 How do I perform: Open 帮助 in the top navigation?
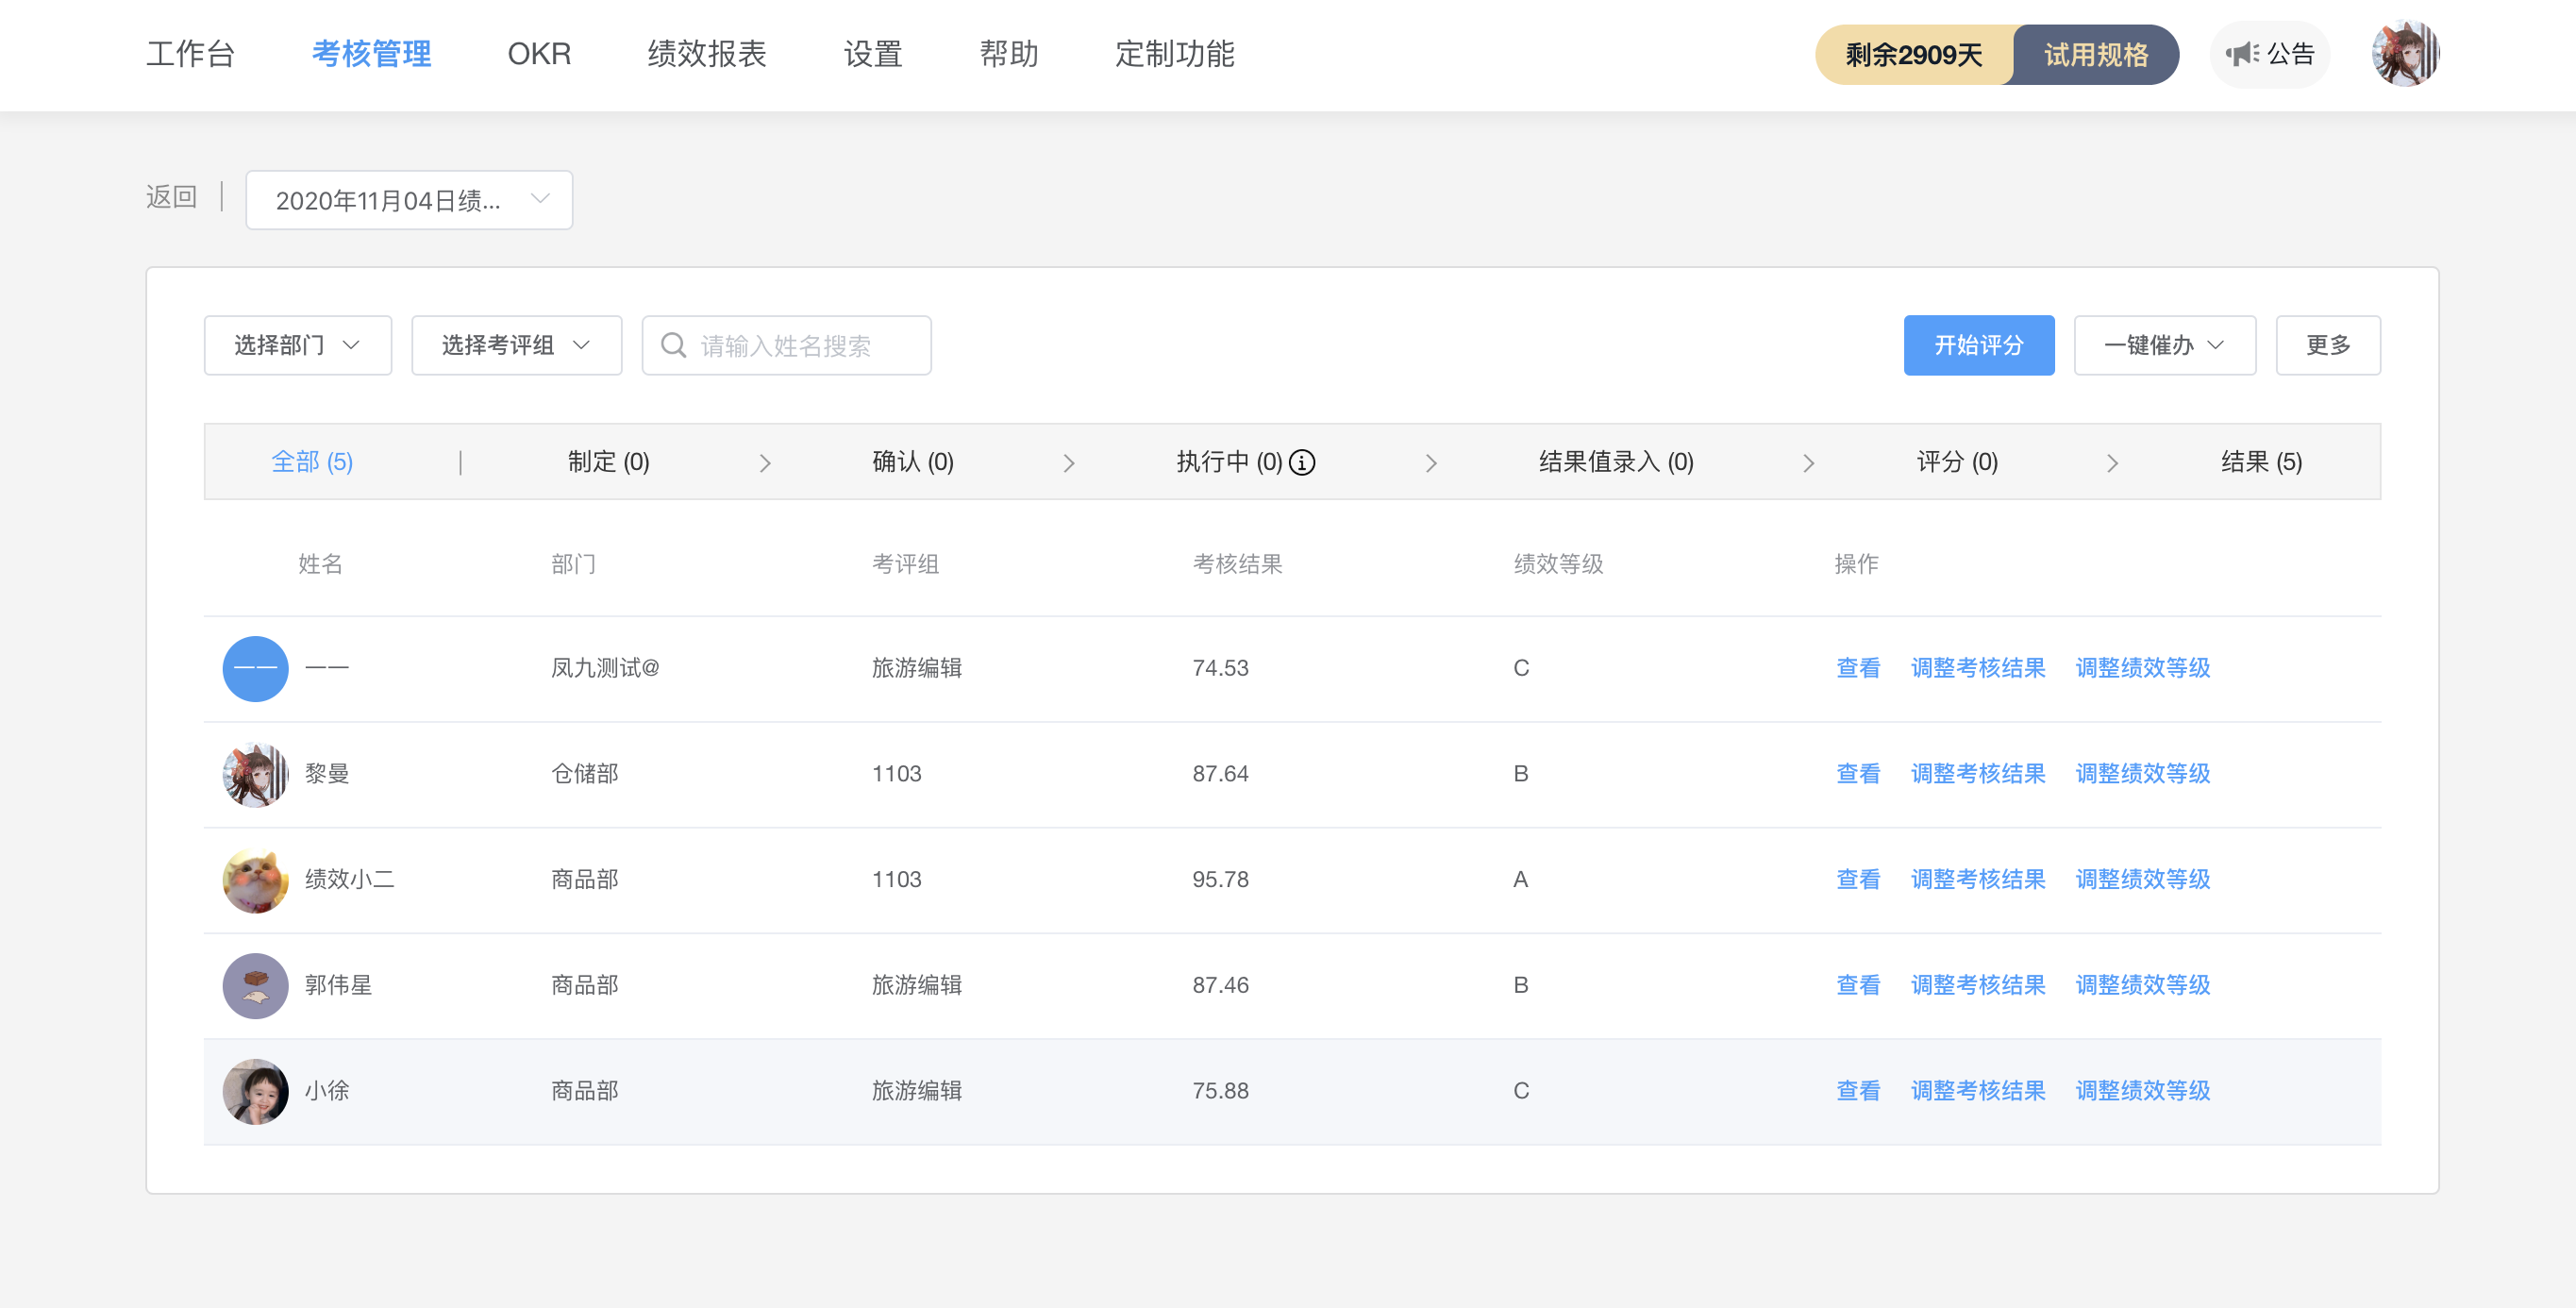coord(1009,54)
